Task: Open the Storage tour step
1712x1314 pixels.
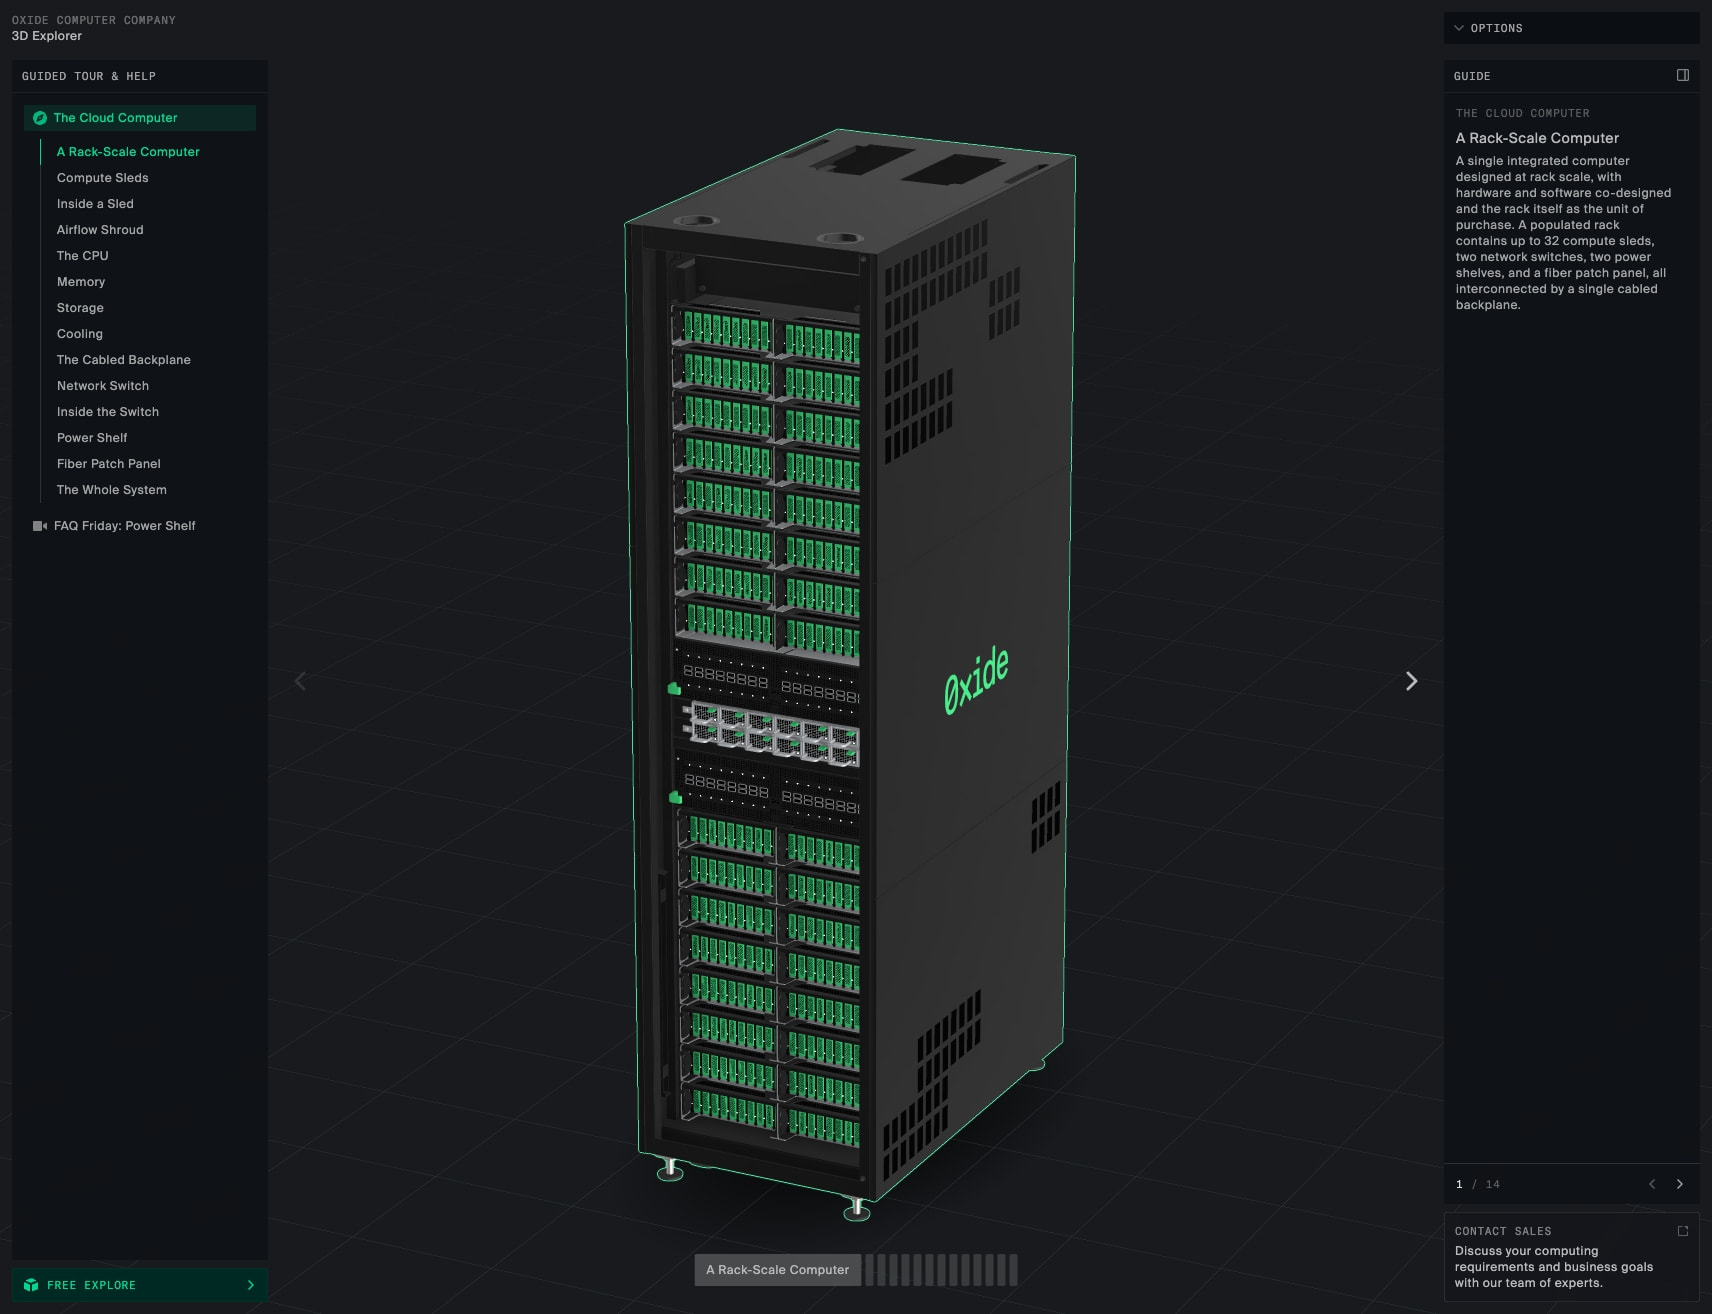Action: click(x=80, y=308)
